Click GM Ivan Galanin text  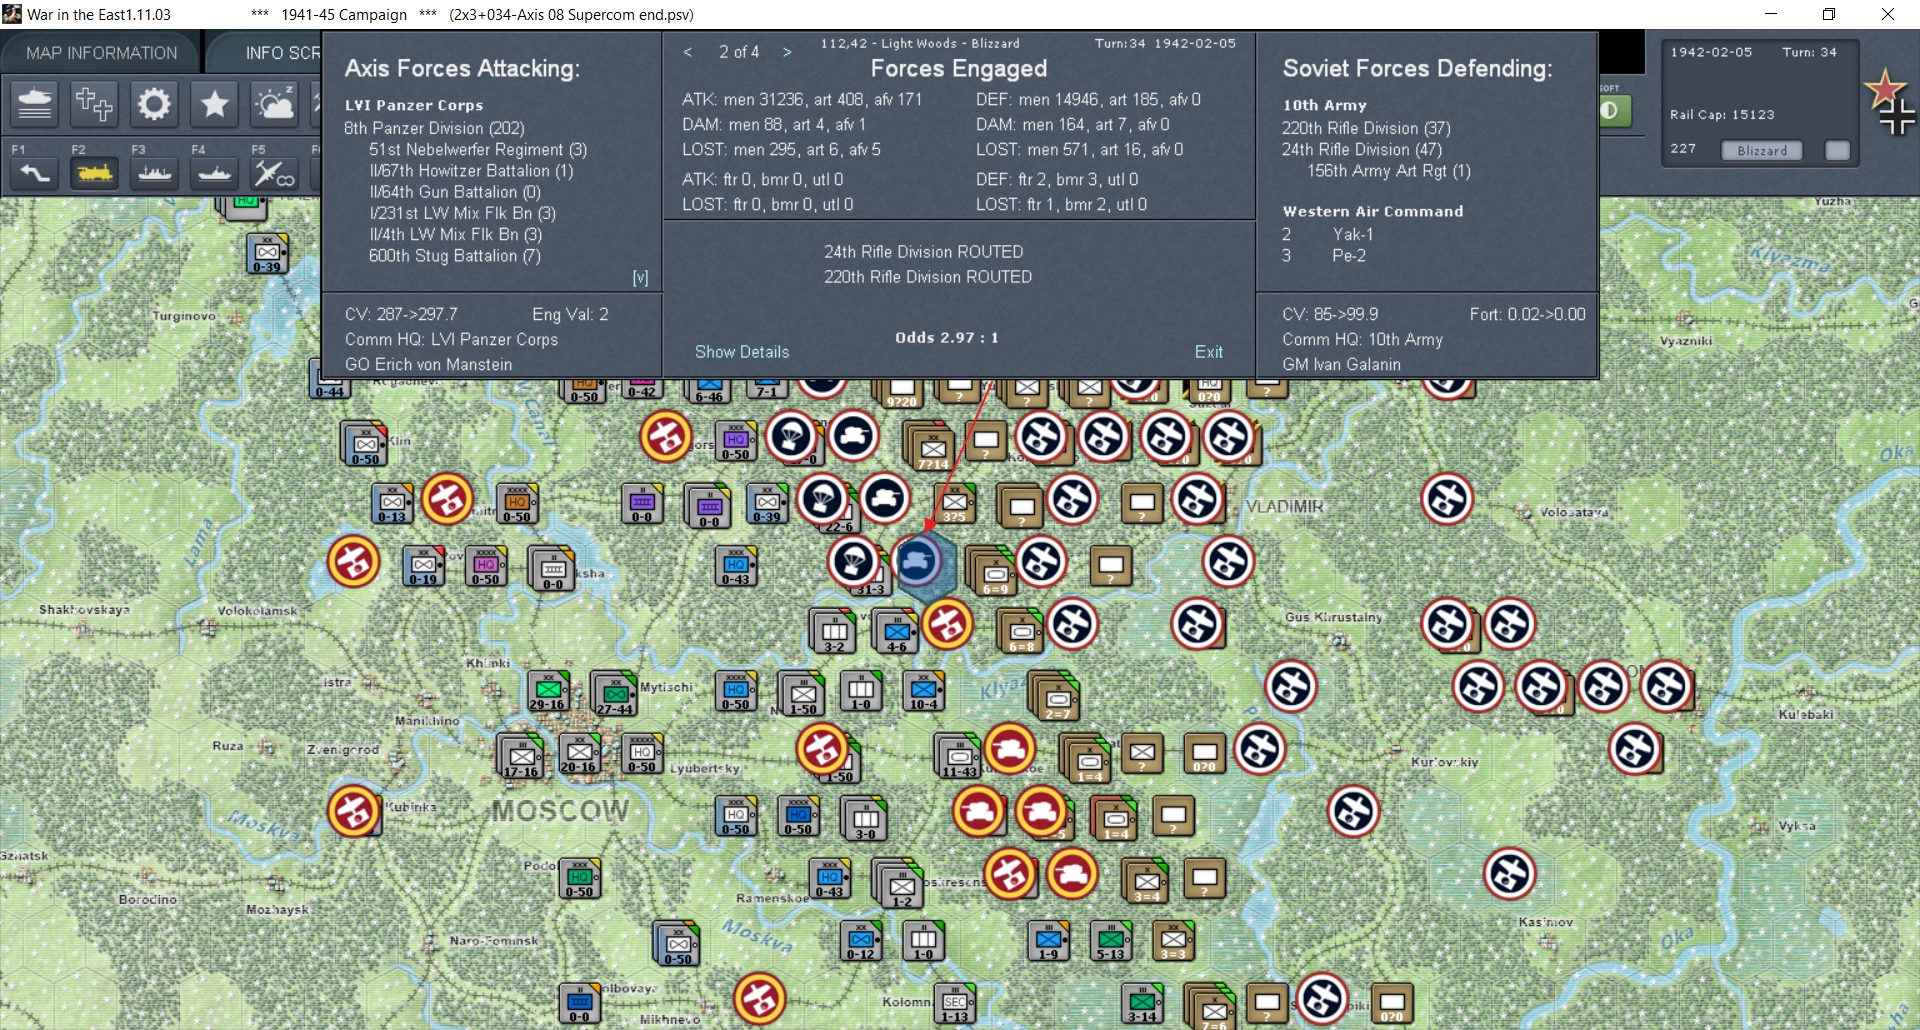(1342, 365)
